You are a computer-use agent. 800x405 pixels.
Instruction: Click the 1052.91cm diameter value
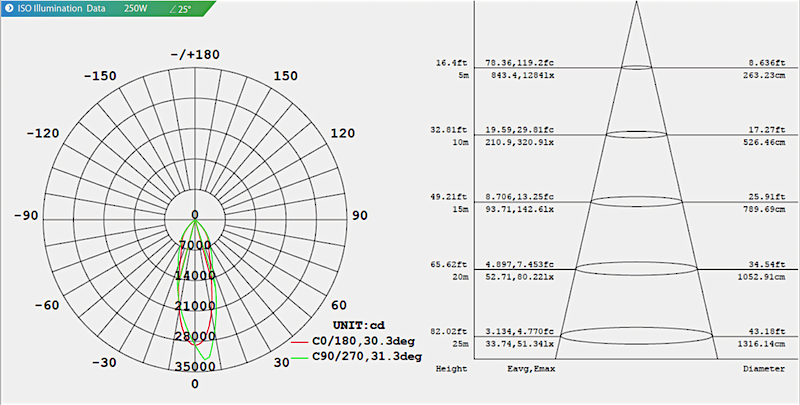[762, 277]
